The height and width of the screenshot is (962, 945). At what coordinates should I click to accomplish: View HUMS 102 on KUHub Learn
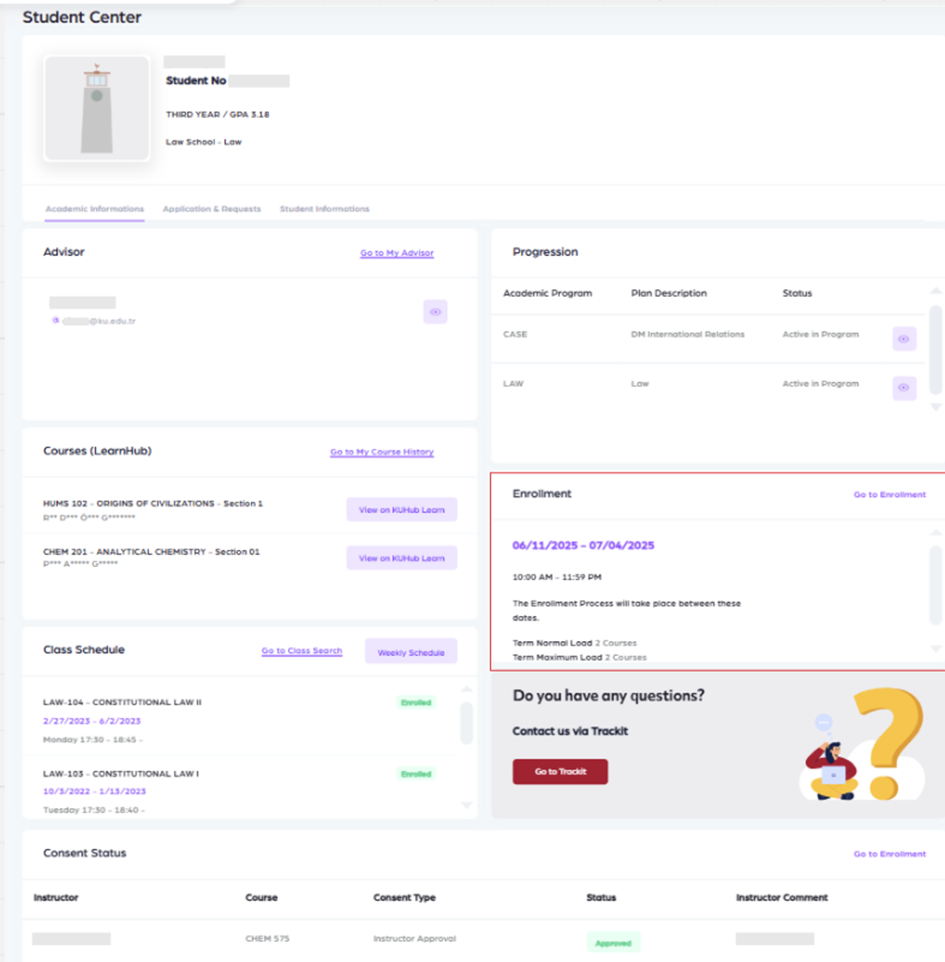[401, 510]
